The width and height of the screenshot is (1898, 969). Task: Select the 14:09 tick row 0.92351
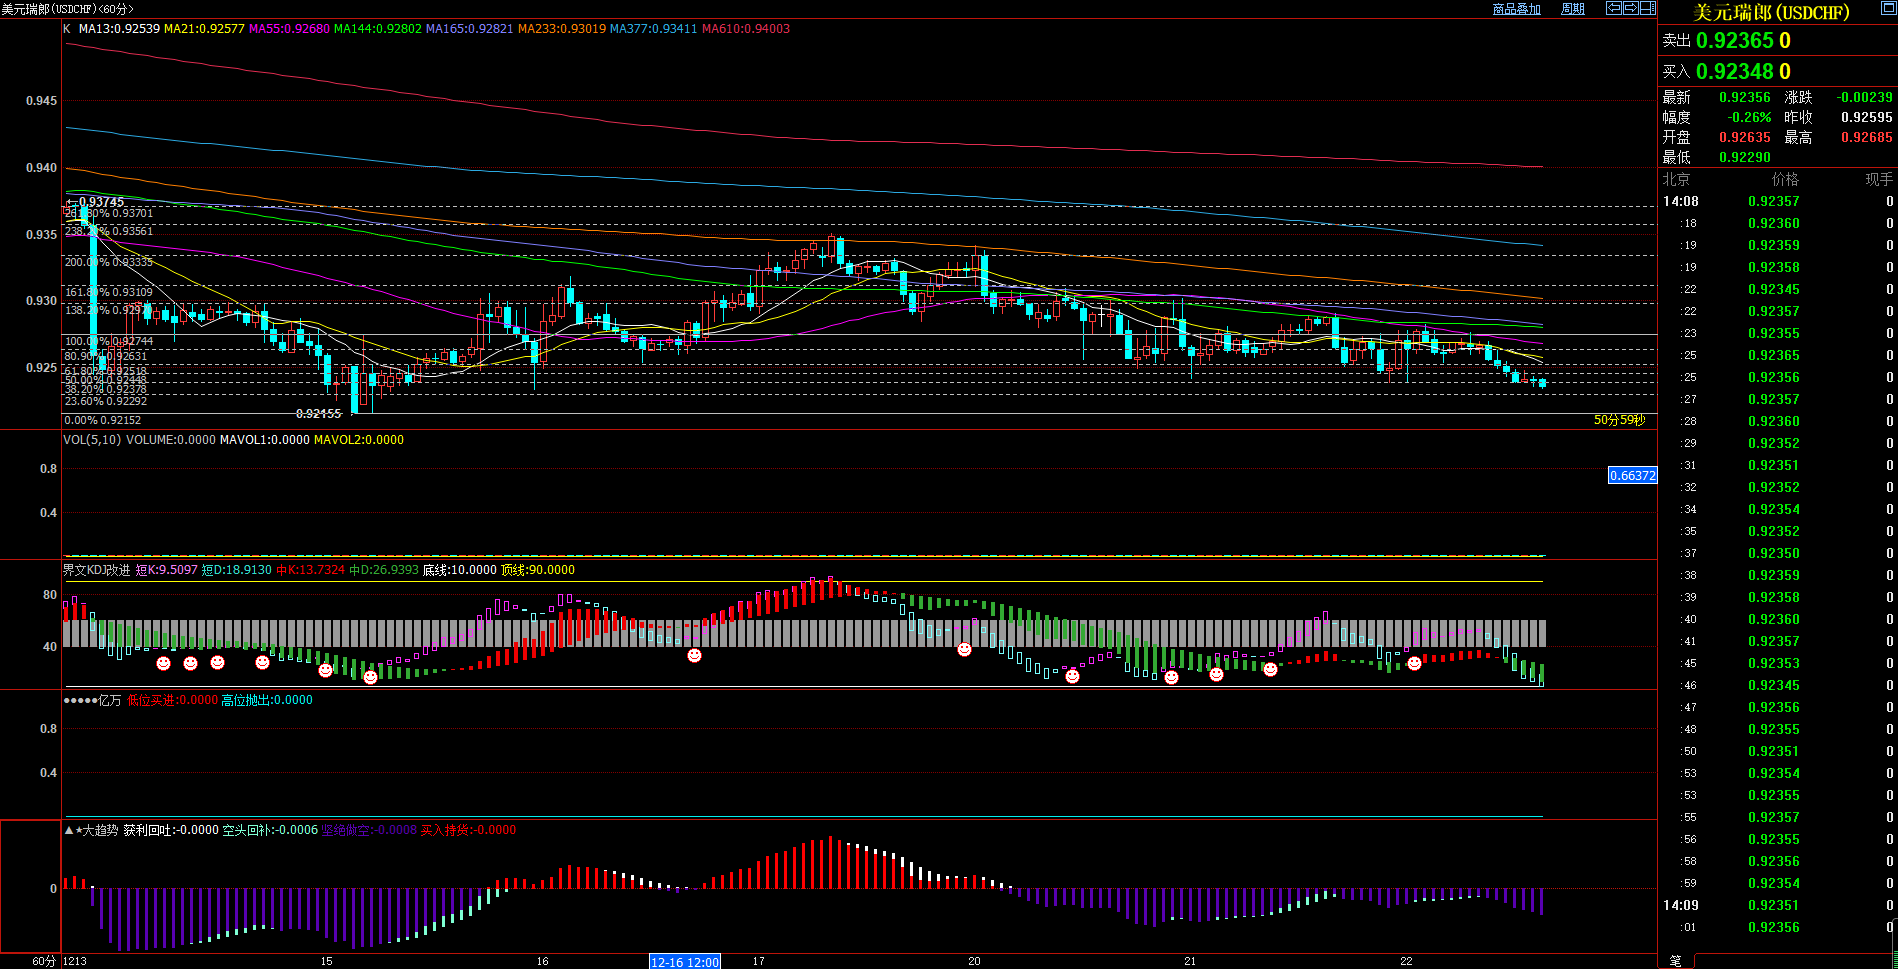click(1778, 905)
